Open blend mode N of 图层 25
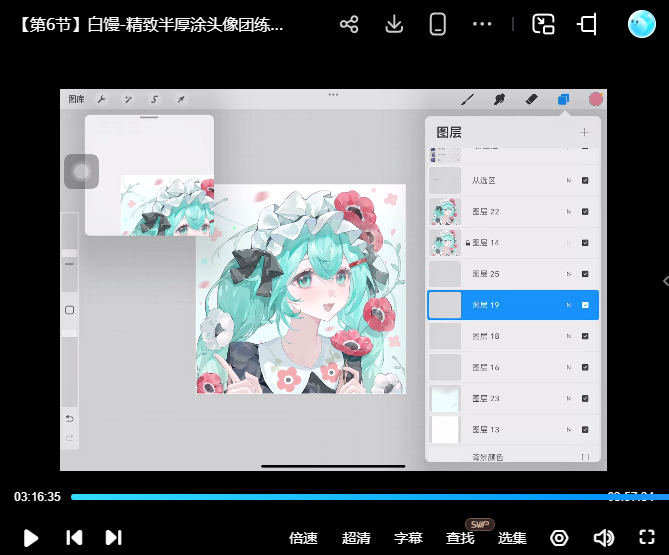Image resolution: width=669 pixels, height=555 pixels. click(x=569, y=274)
